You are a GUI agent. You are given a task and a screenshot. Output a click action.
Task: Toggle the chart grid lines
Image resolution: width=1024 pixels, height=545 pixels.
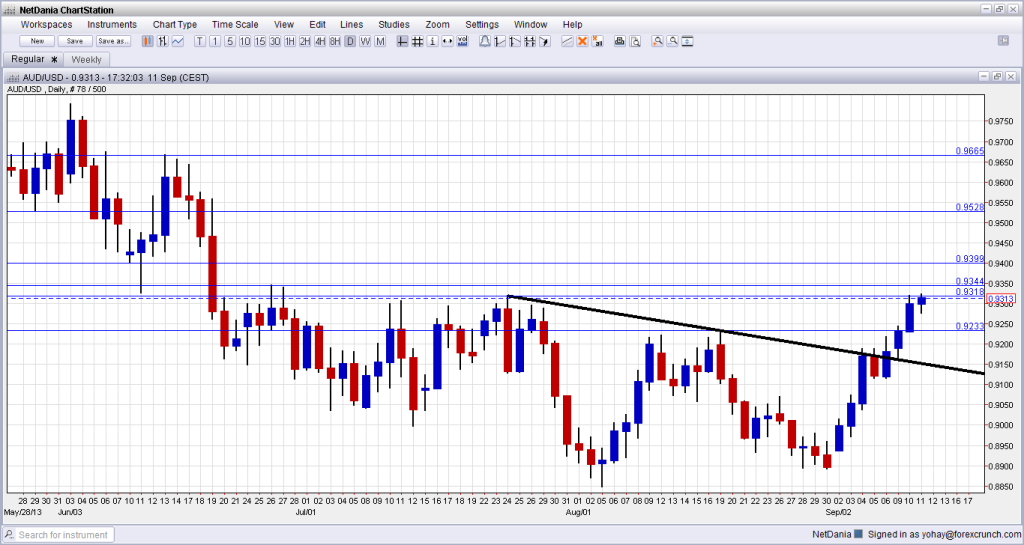(417, 41)
